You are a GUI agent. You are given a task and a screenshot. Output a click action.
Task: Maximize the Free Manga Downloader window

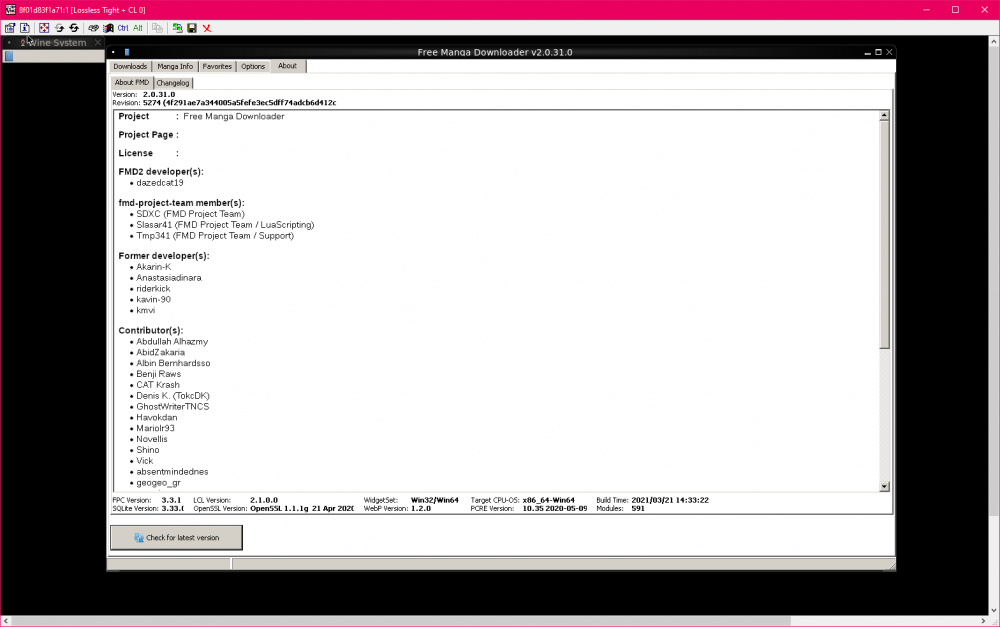[878, 52]
